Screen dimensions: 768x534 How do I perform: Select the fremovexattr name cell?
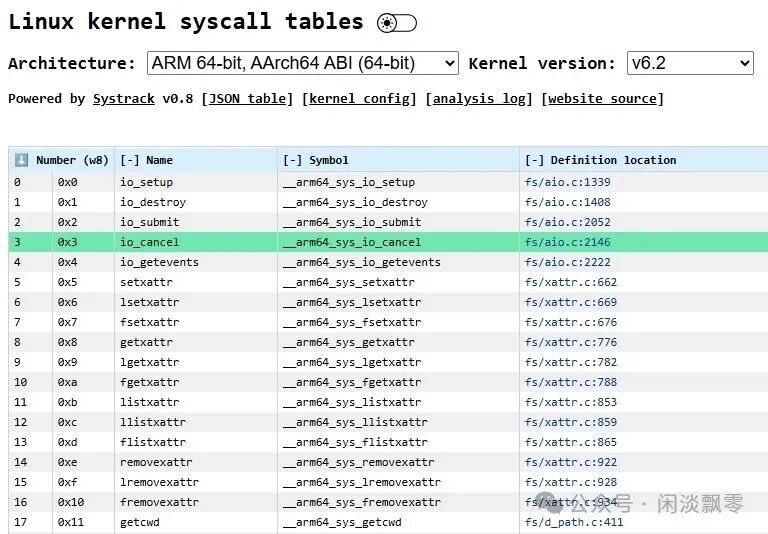196,502
